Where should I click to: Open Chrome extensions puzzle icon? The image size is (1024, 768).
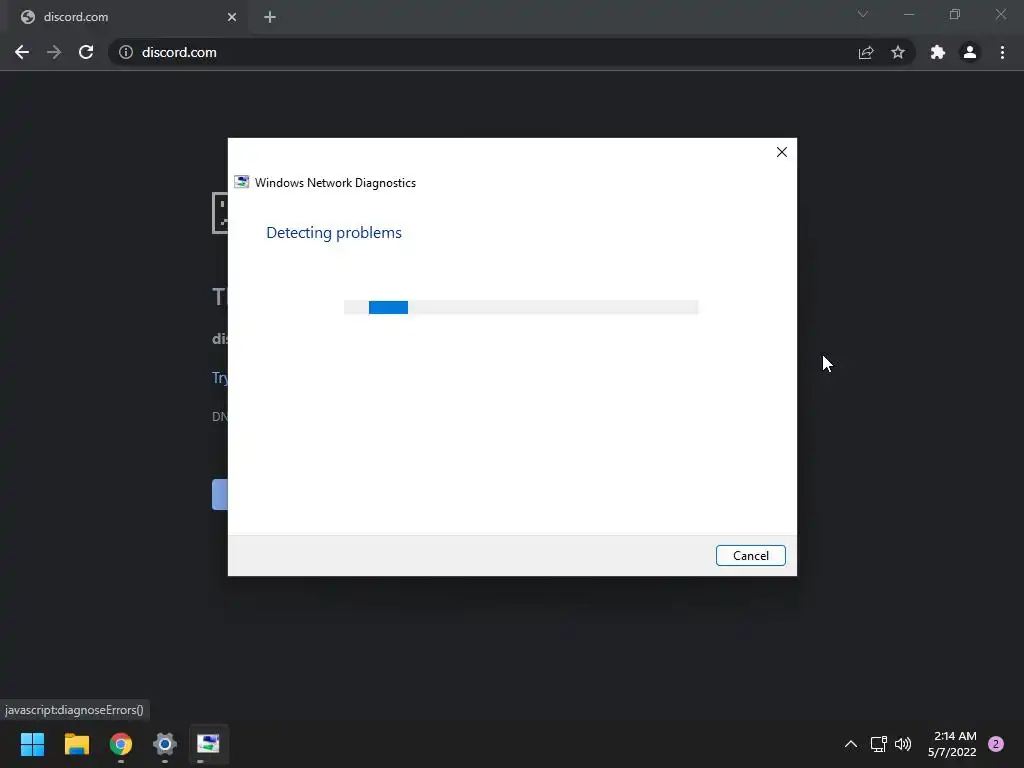(938, 52)
